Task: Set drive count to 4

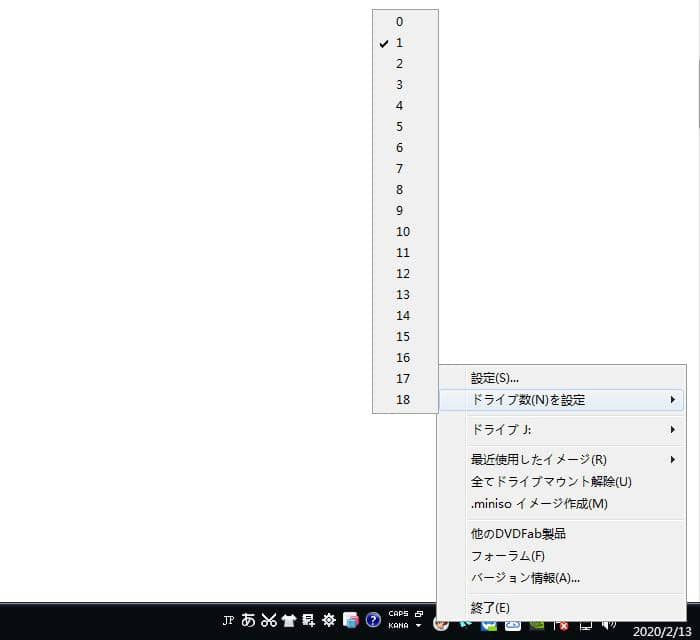Action: click(x=405, y=106)
